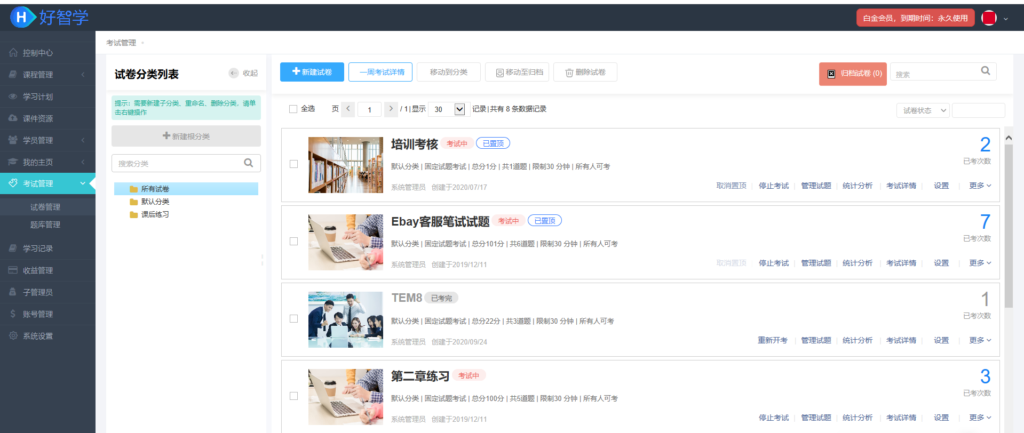Click the 删除试卷 button

point(585,72)
